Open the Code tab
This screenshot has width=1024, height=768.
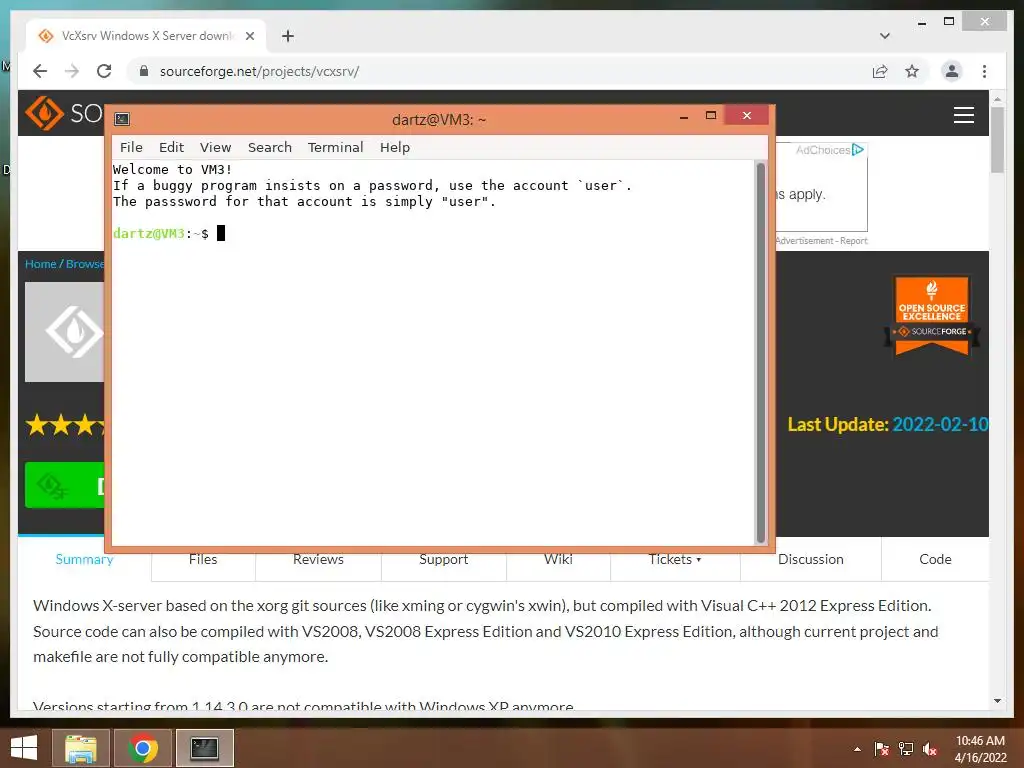(935, 559)
